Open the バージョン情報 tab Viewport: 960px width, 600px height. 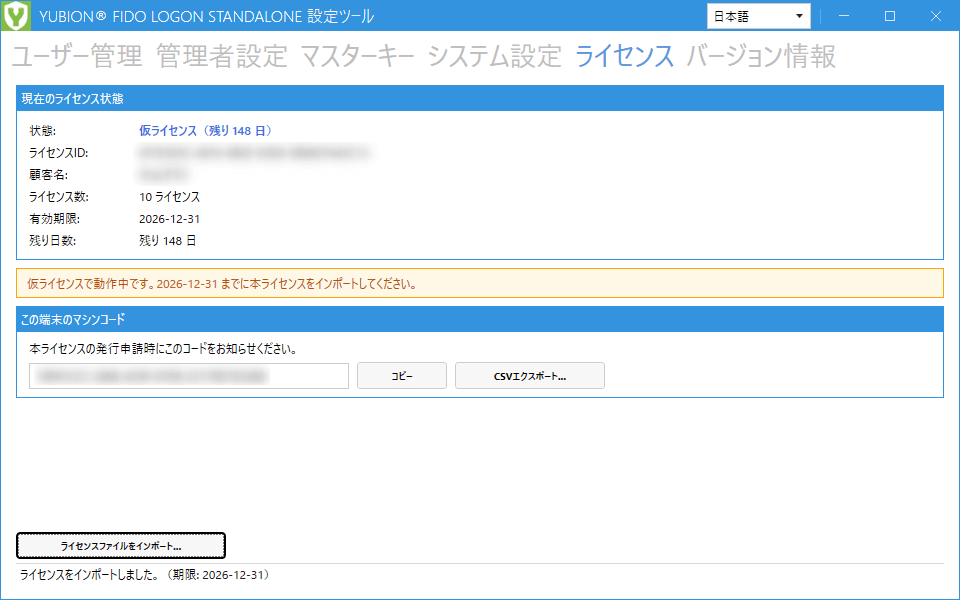(761, 56)
